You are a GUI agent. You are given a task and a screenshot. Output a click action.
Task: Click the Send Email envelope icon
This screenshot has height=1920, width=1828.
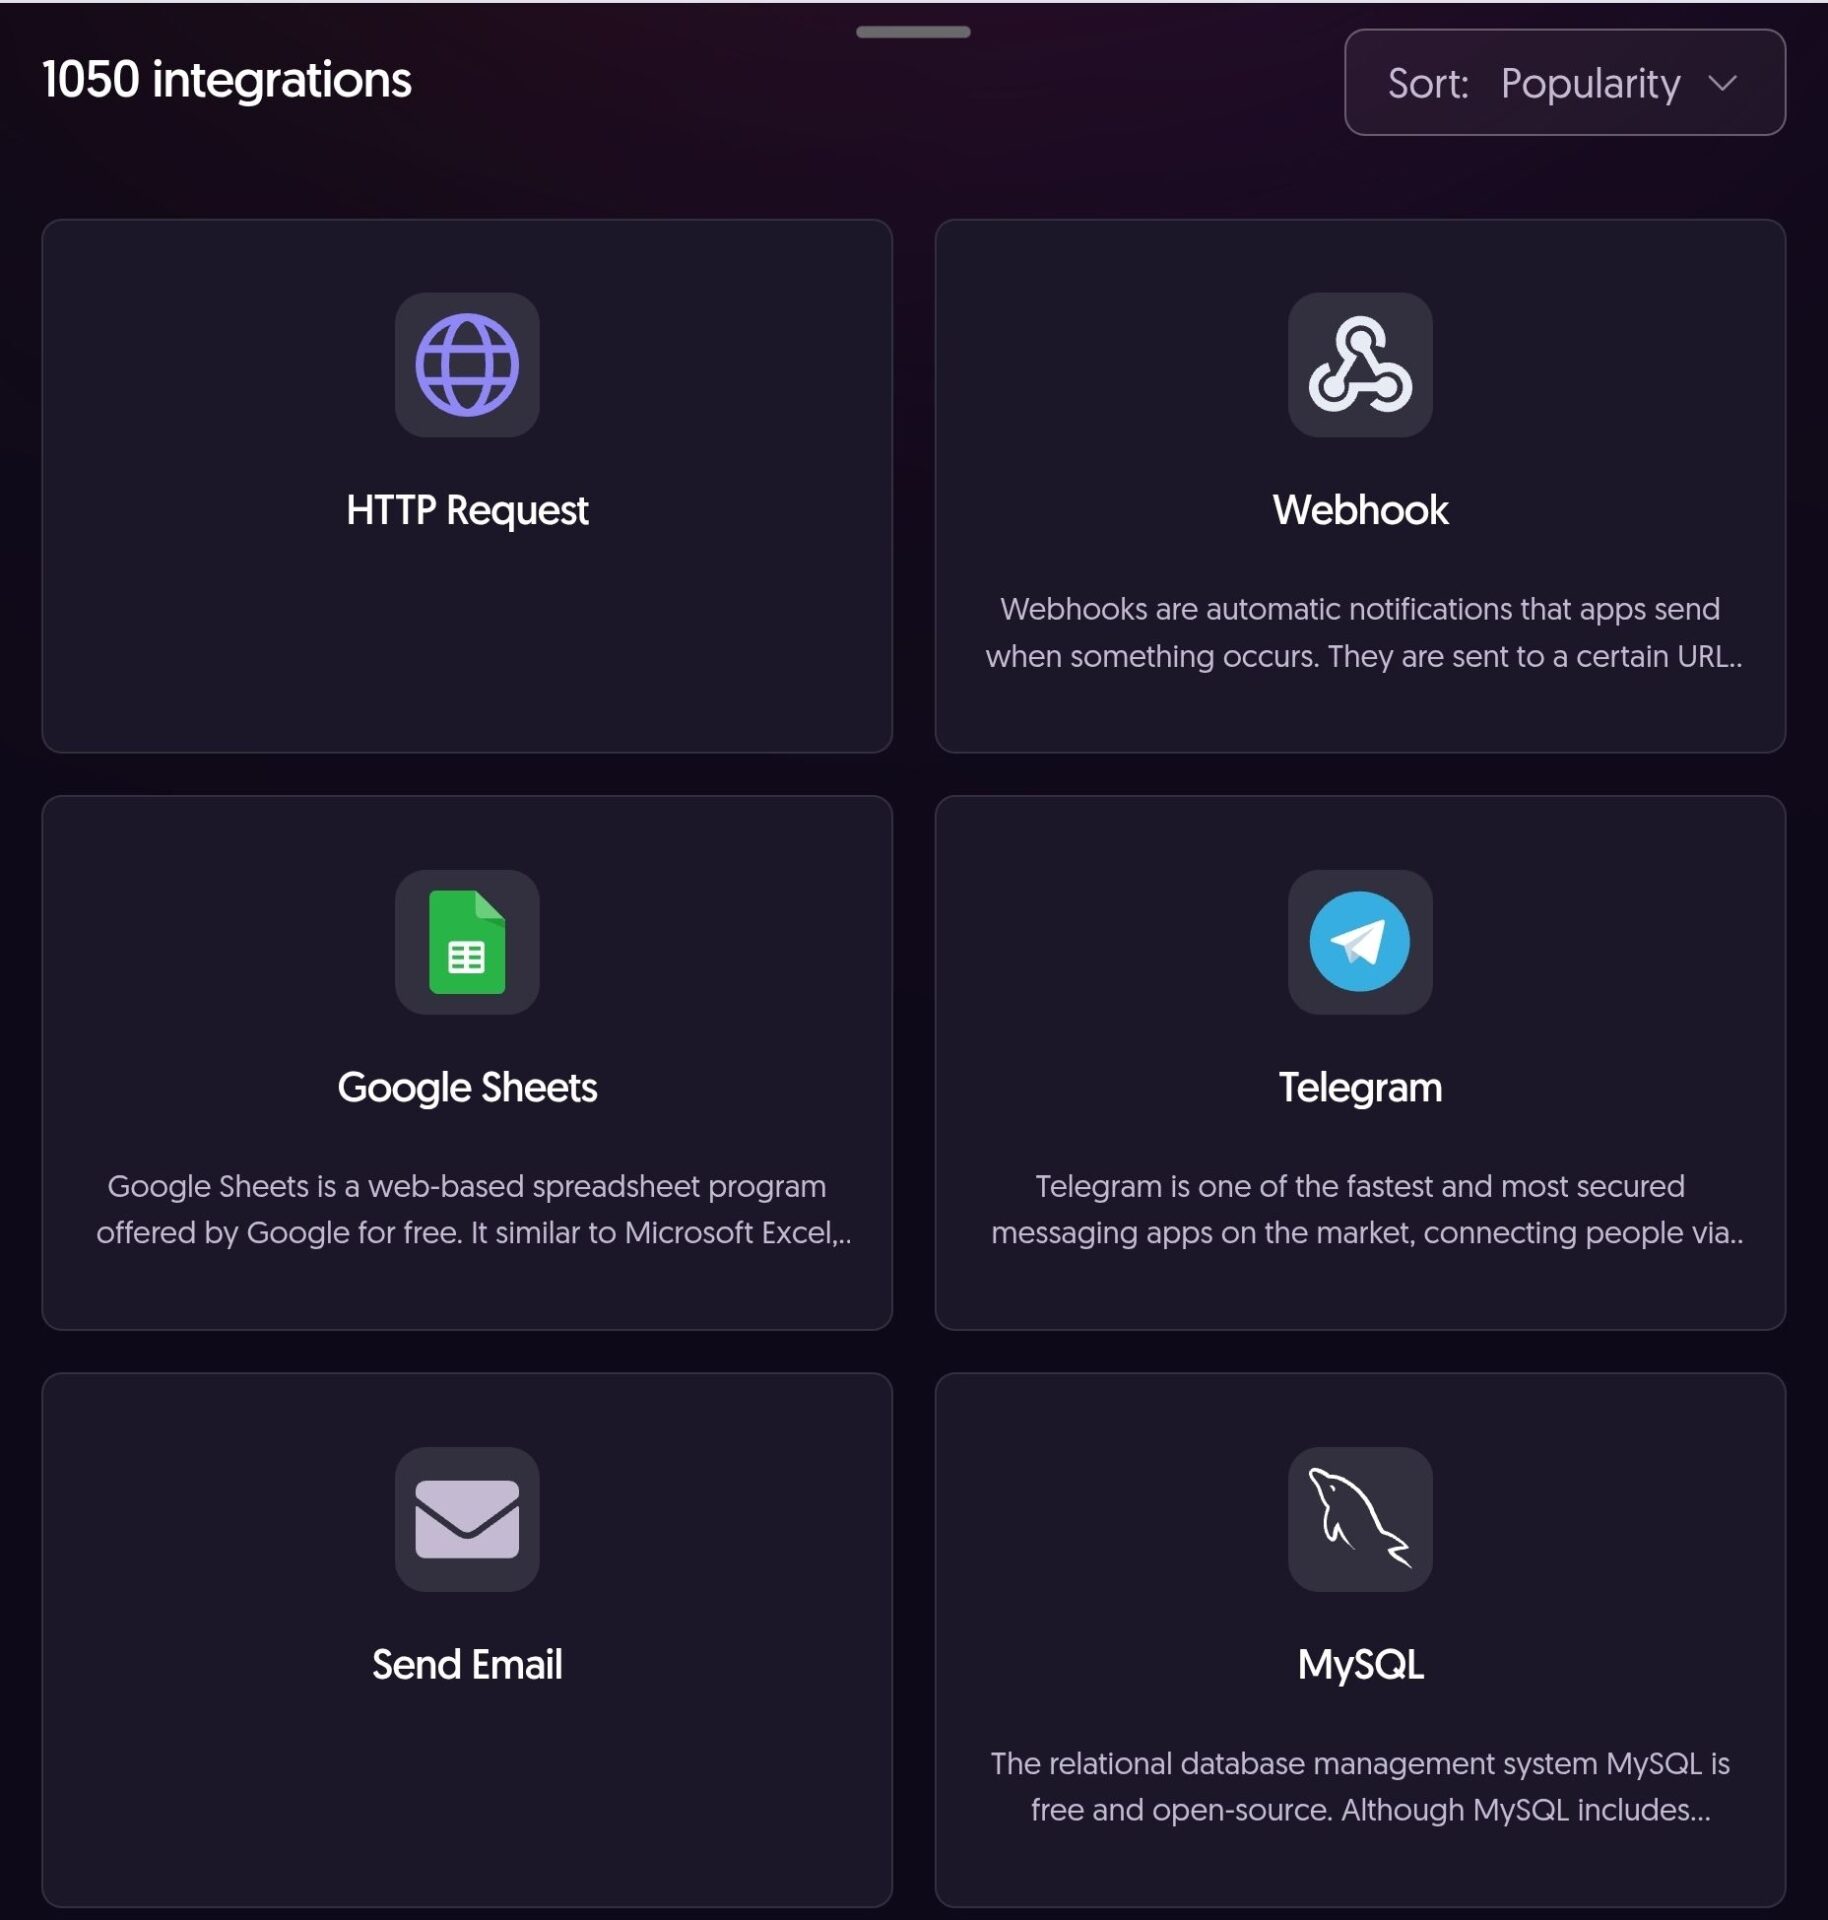click(x=467, y=1519)
